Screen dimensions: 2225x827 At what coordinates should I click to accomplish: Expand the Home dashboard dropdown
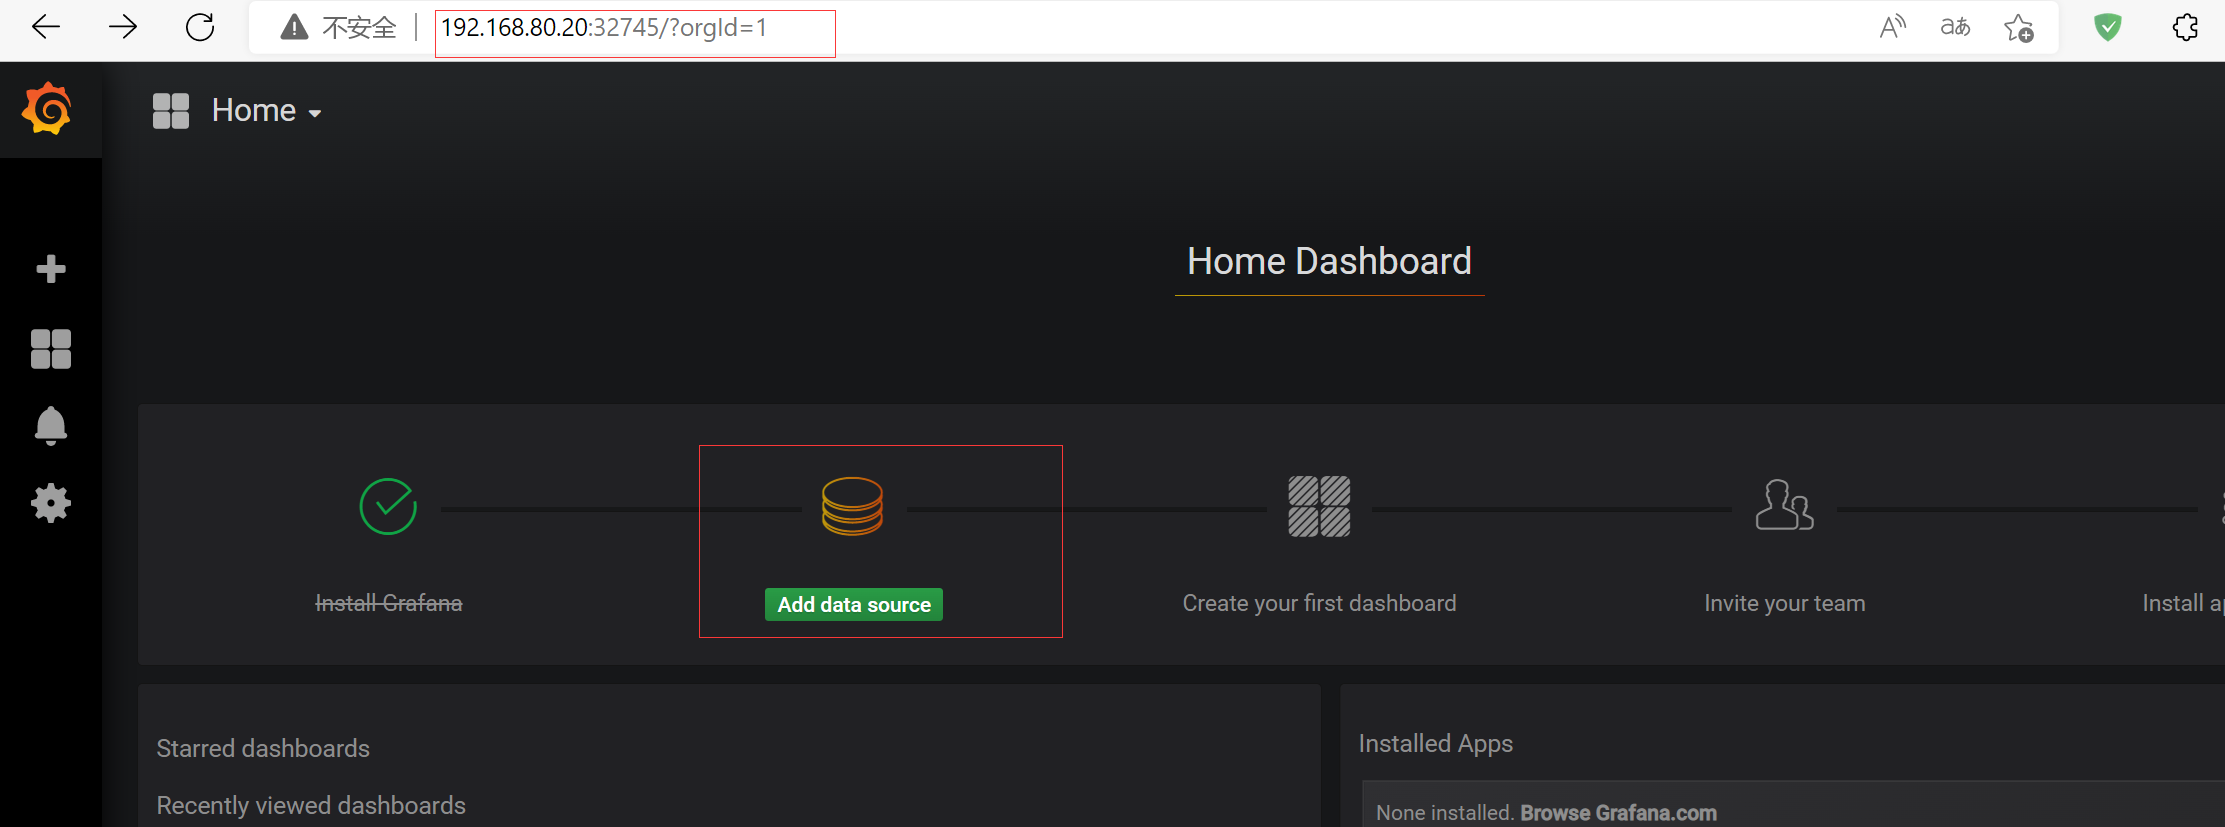266,111
